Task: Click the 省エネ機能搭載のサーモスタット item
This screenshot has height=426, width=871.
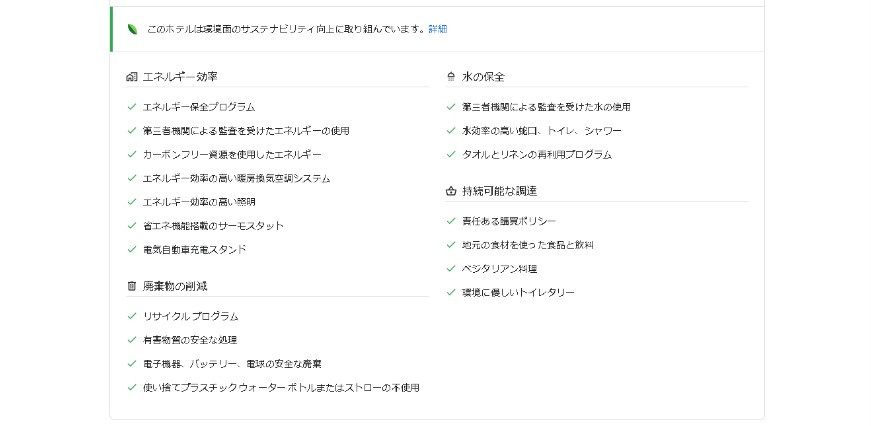Action: click(x=213, y=226)
